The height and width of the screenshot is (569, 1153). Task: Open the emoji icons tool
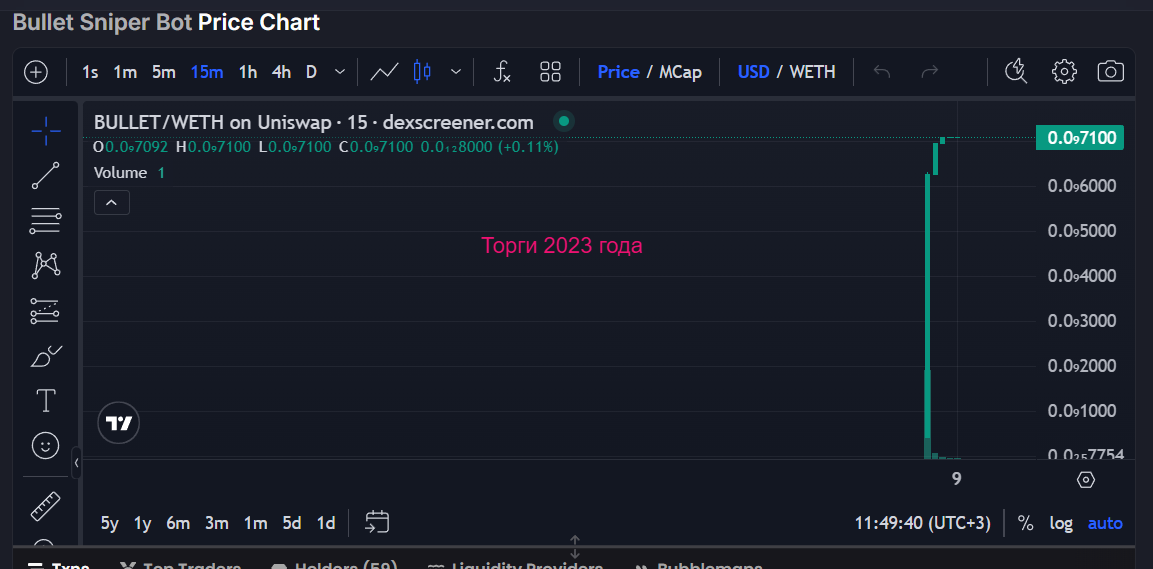45,446
